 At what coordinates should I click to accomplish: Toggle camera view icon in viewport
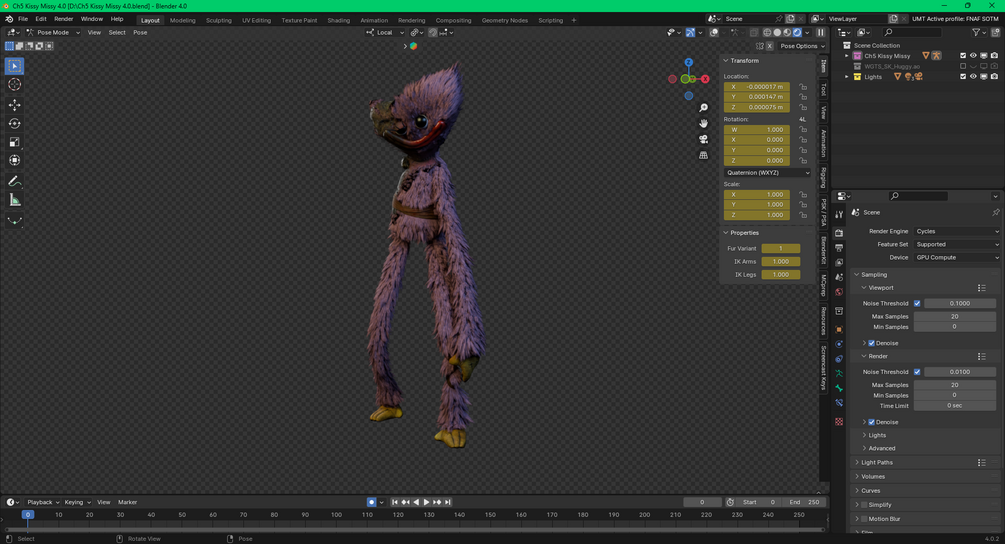click(703, 139)
